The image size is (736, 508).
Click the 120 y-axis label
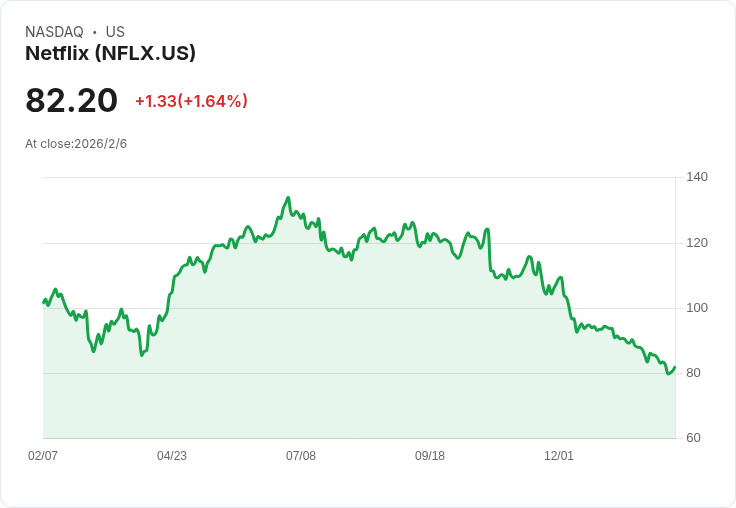[x=697, y=243]
